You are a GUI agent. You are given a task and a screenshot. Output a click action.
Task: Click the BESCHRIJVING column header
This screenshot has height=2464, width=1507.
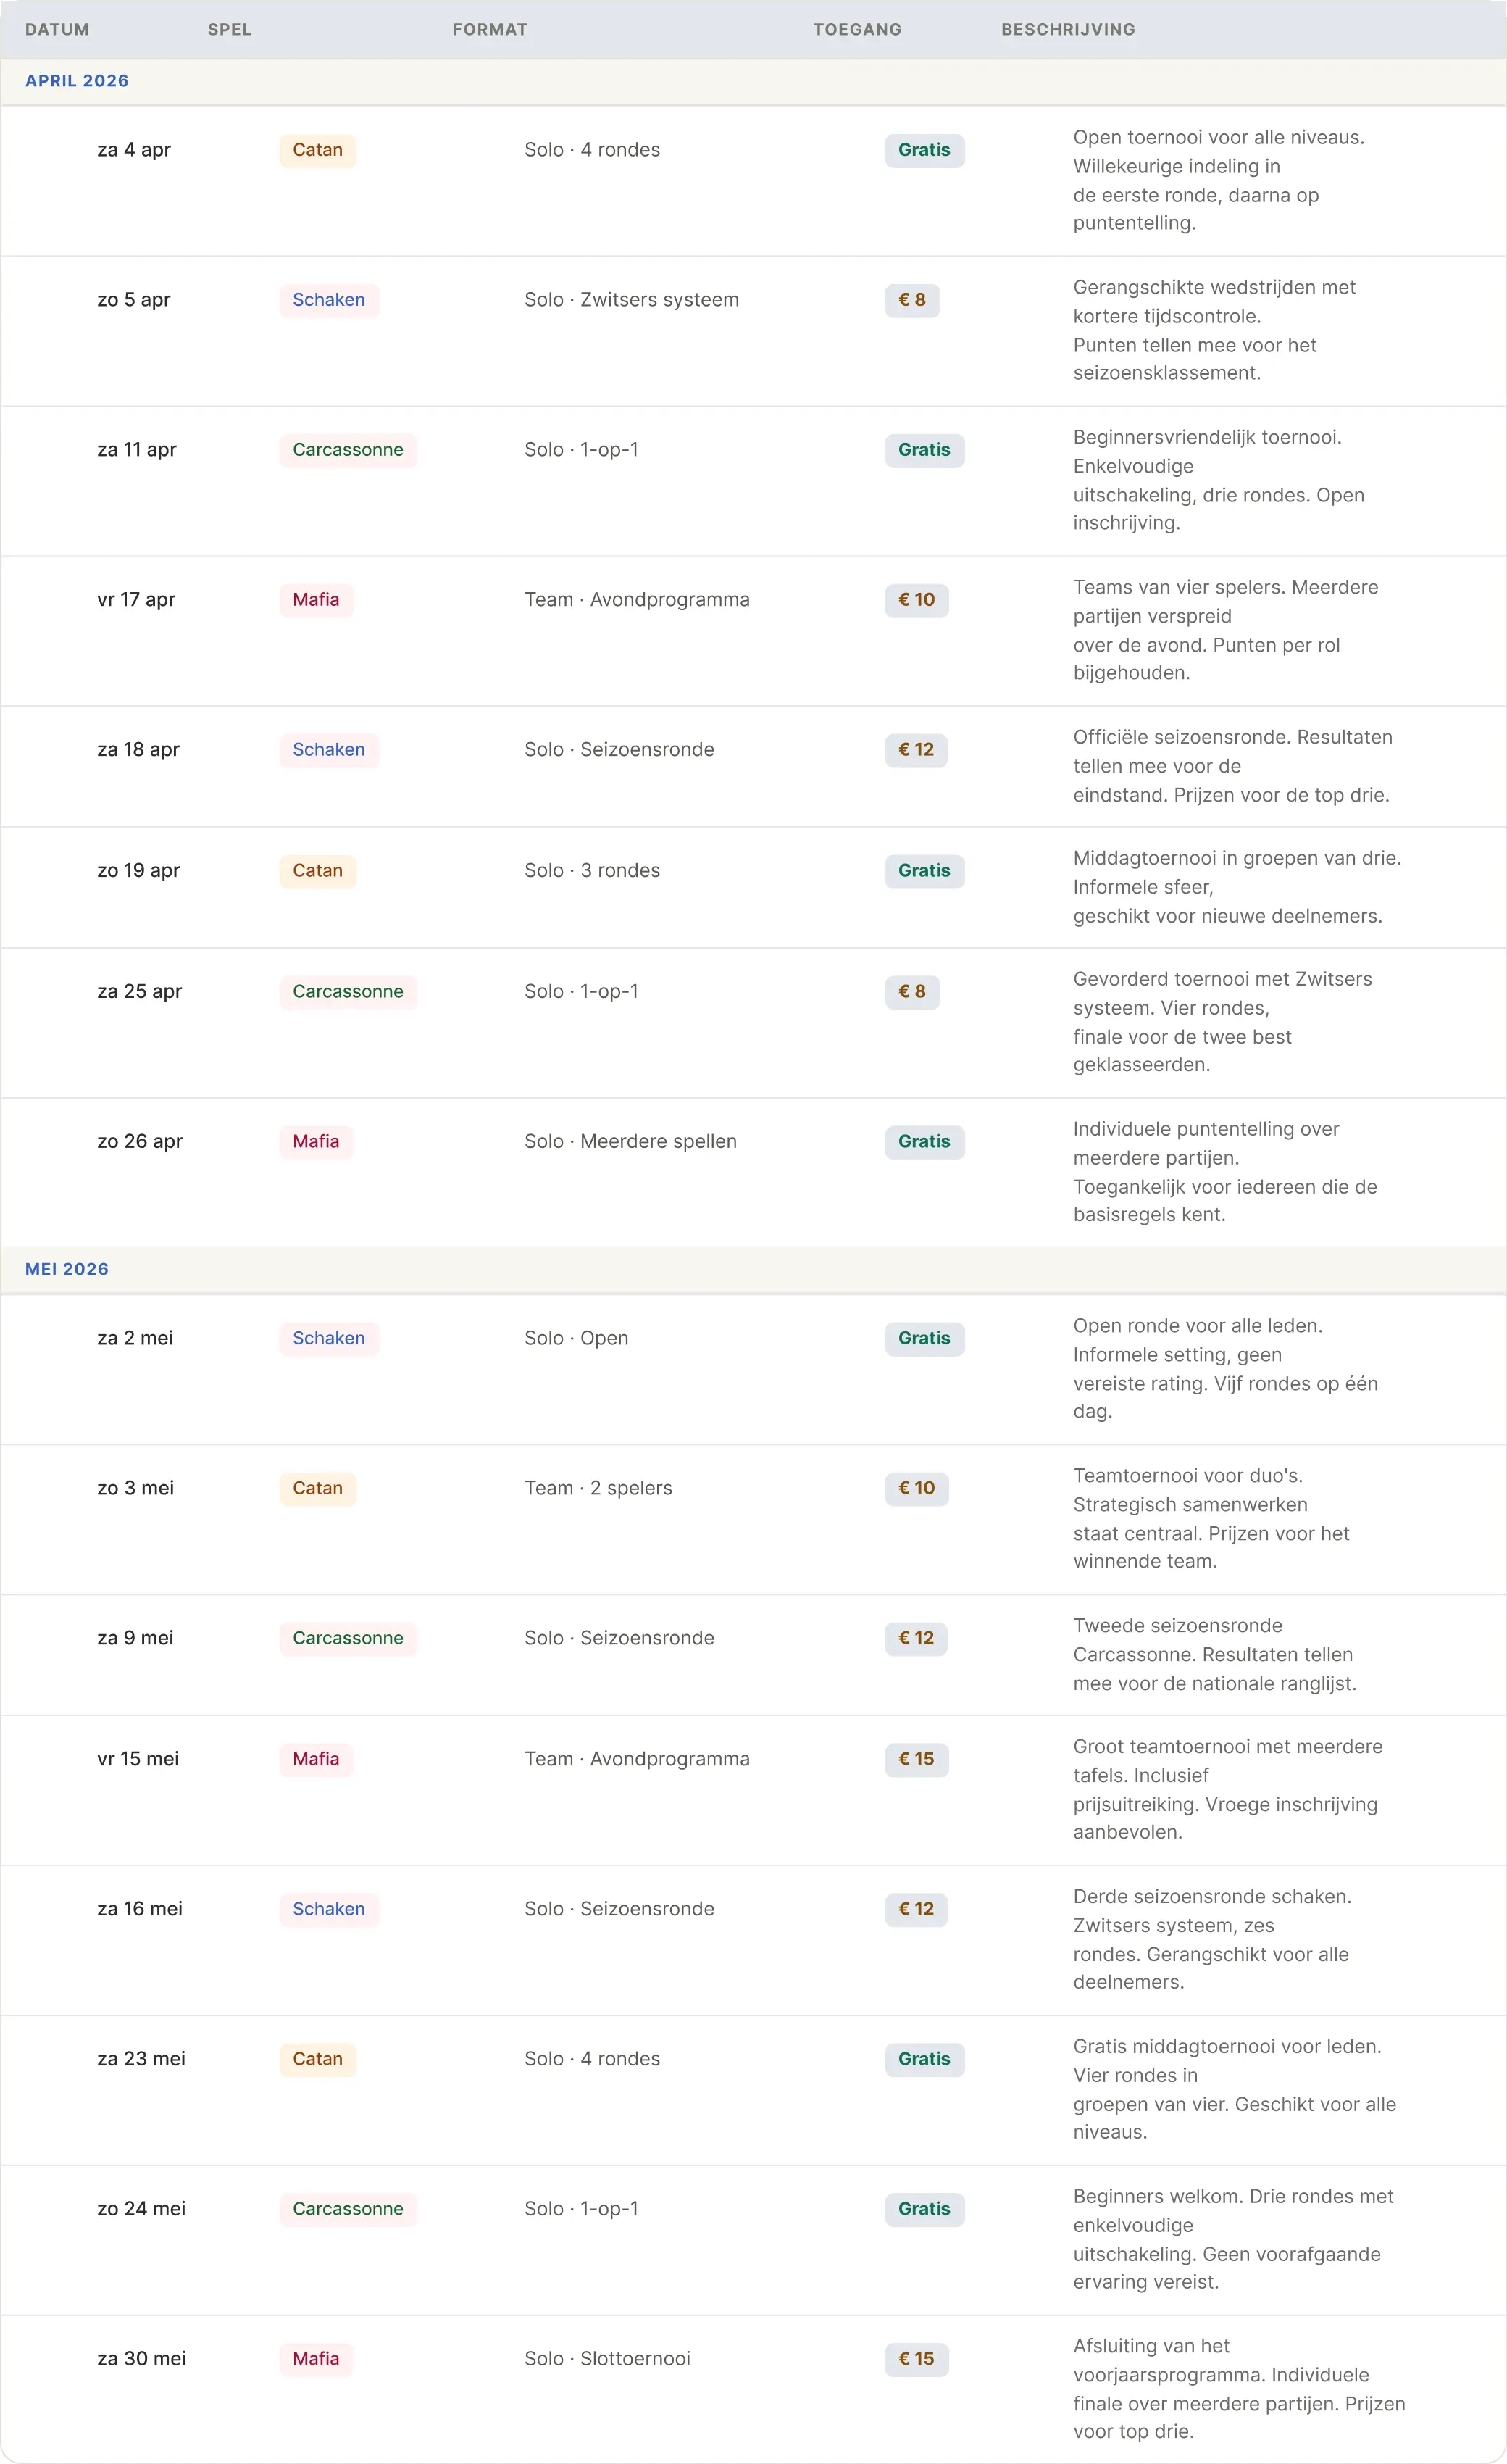click(x=1068, y=29)
